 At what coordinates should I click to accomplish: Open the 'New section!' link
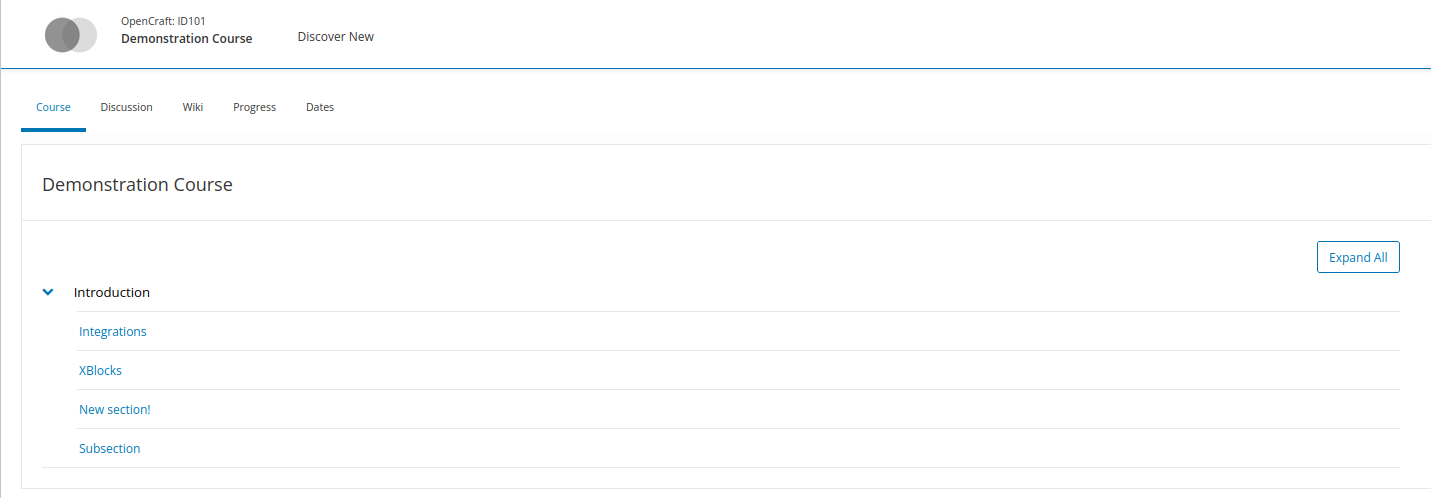pos(114,410)
